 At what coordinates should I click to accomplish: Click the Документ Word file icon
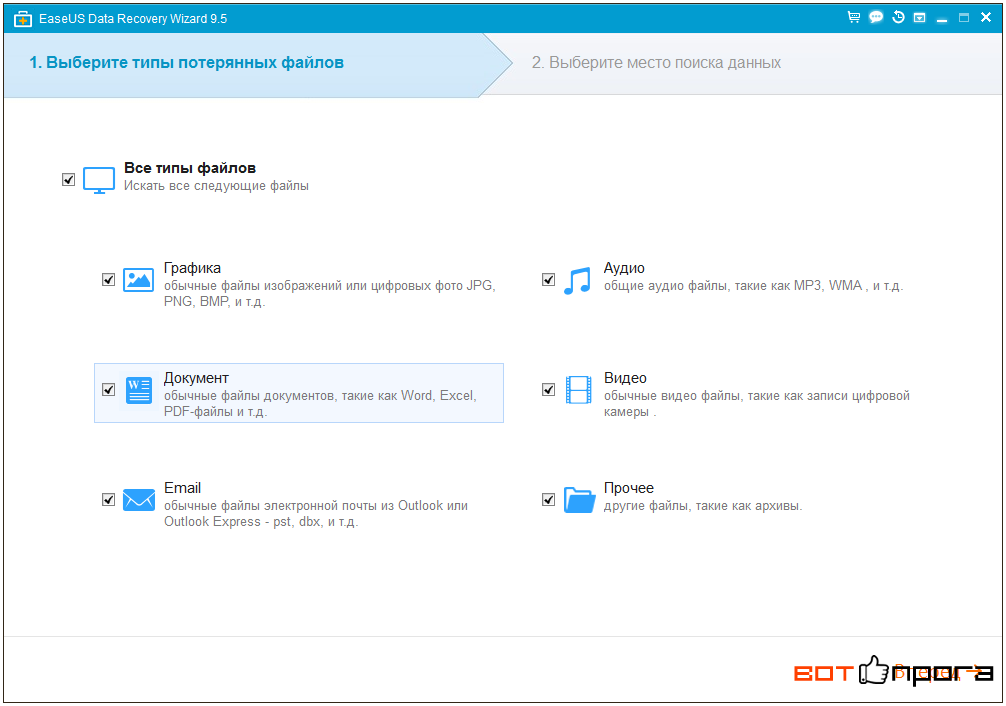click(139, 390)
